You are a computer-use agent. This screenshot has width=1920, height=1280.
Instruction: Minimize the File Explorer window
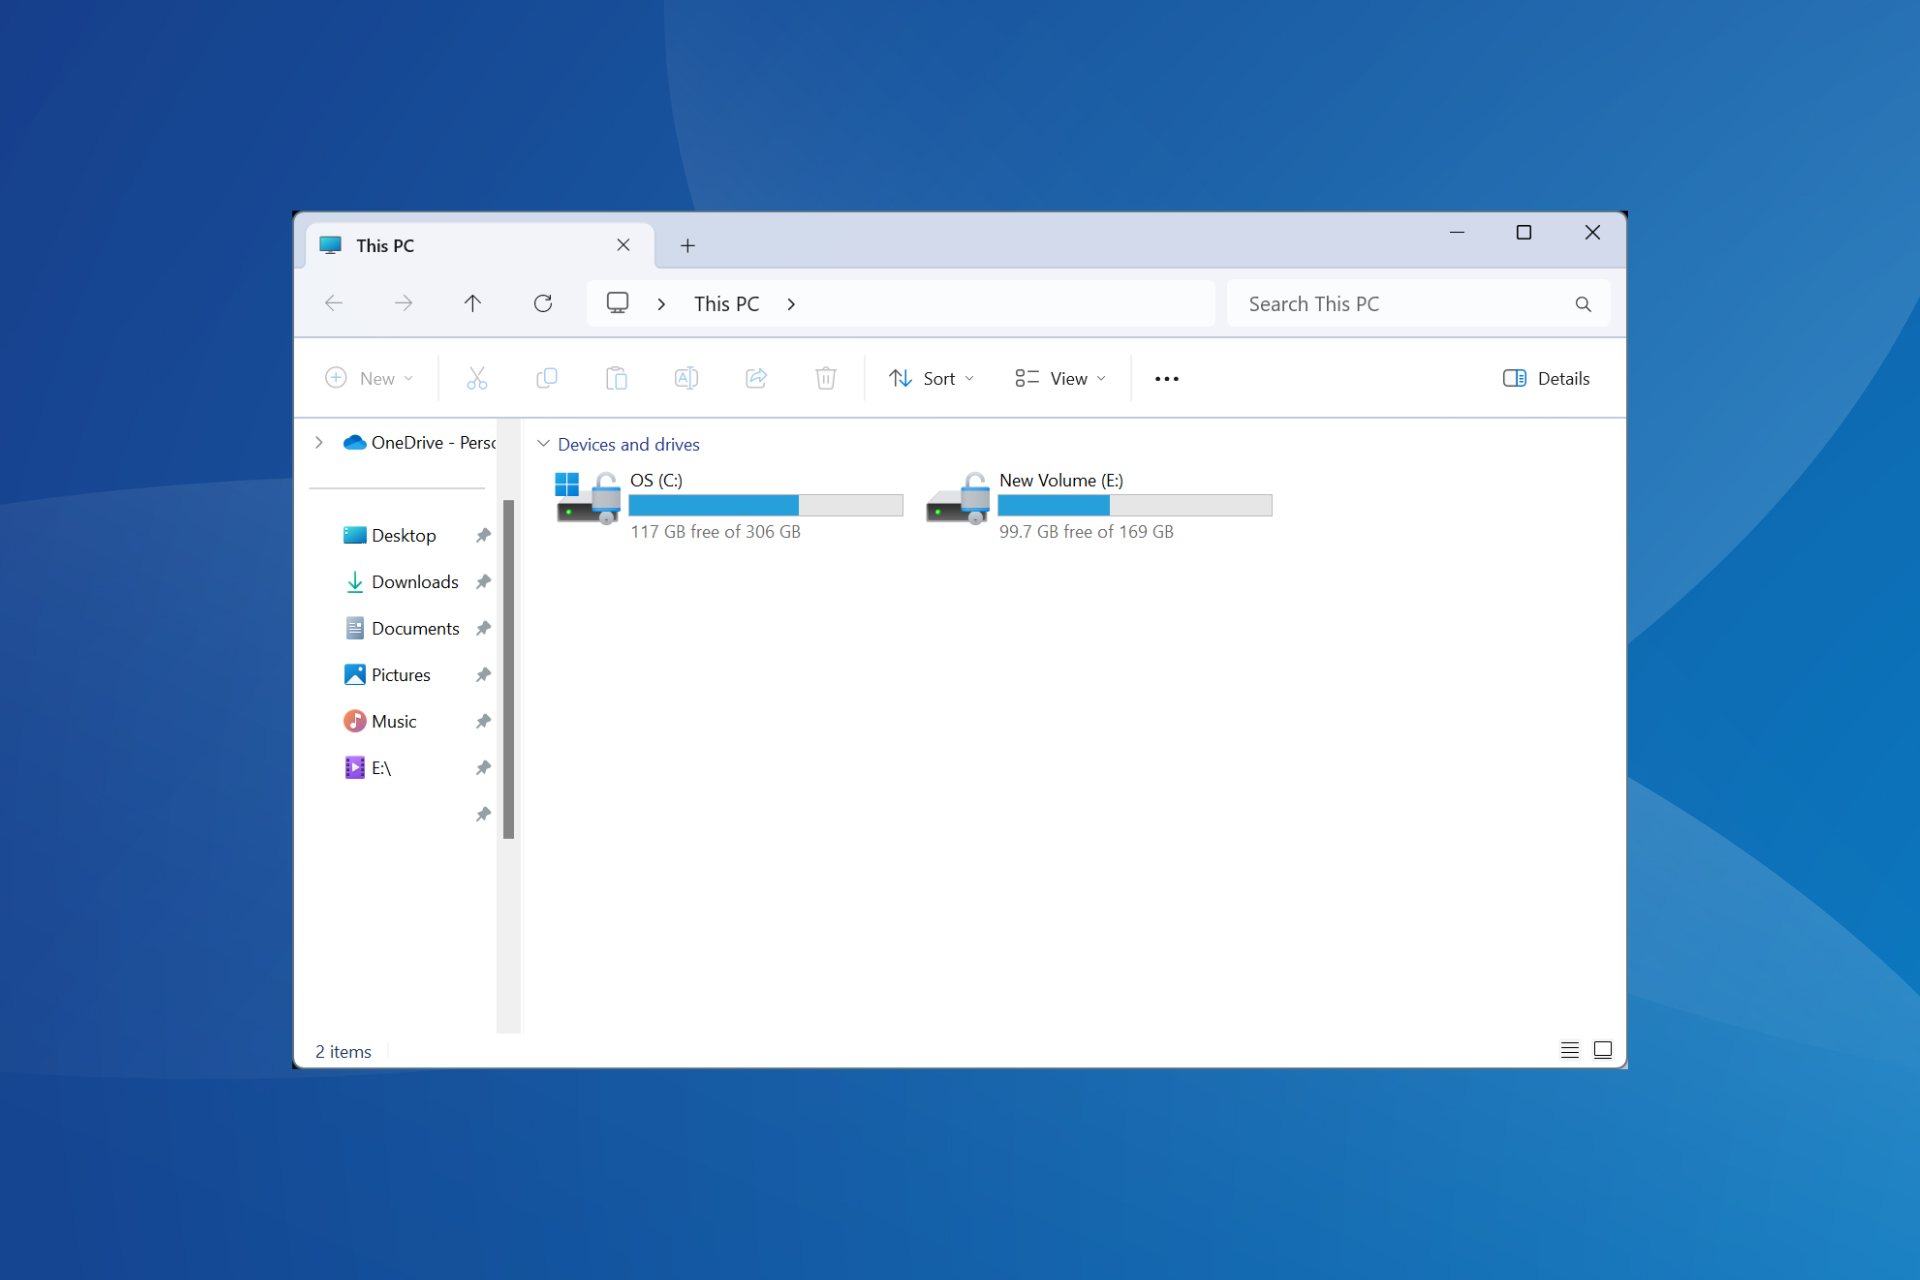point(1457,232)
